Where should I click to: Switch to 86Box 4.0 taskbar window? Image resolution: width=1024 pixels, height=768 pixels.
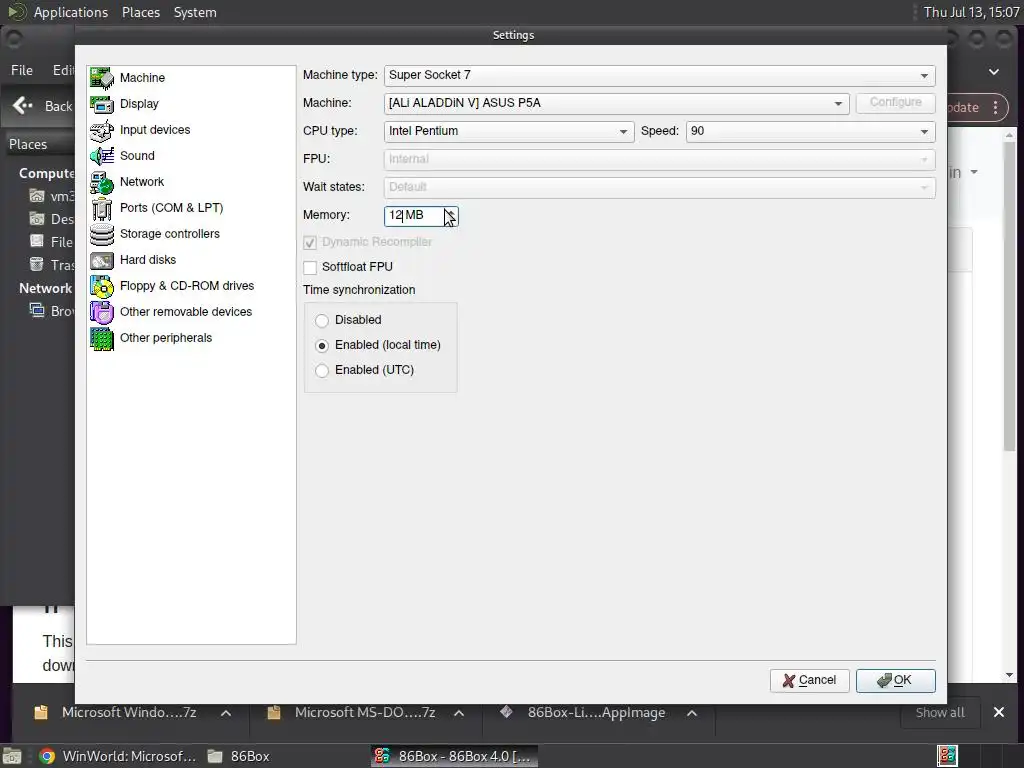tap(455, 756)
